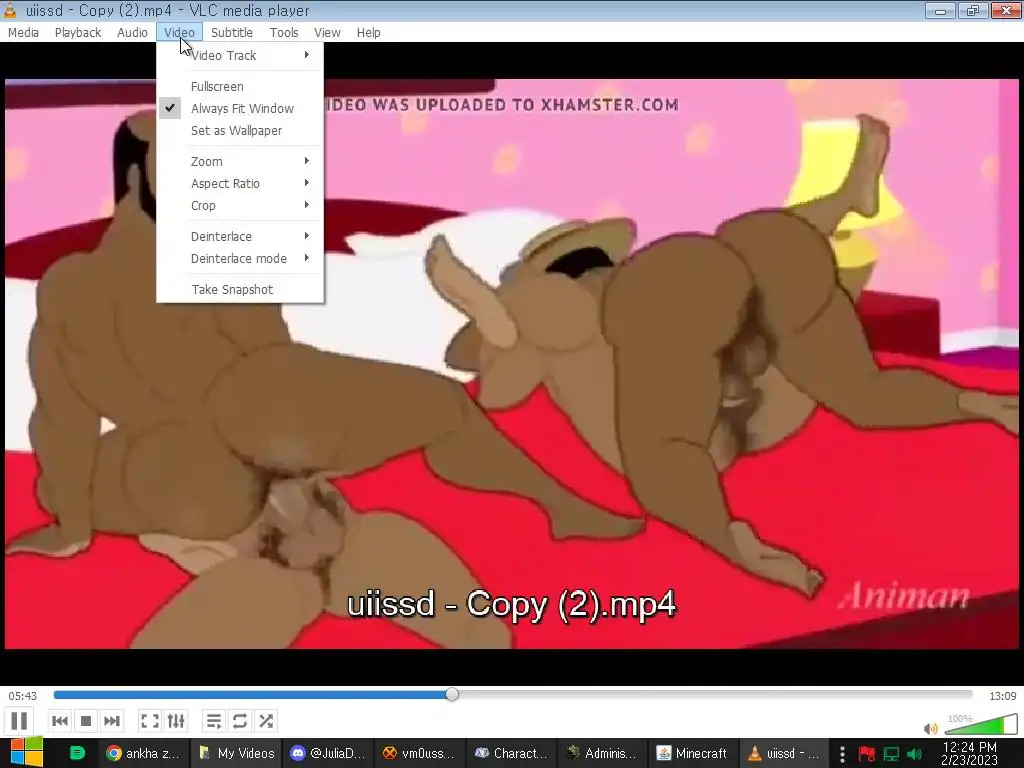Expand the Aspect Ratio submenu

pyautogui.click(x=240, y=184)
